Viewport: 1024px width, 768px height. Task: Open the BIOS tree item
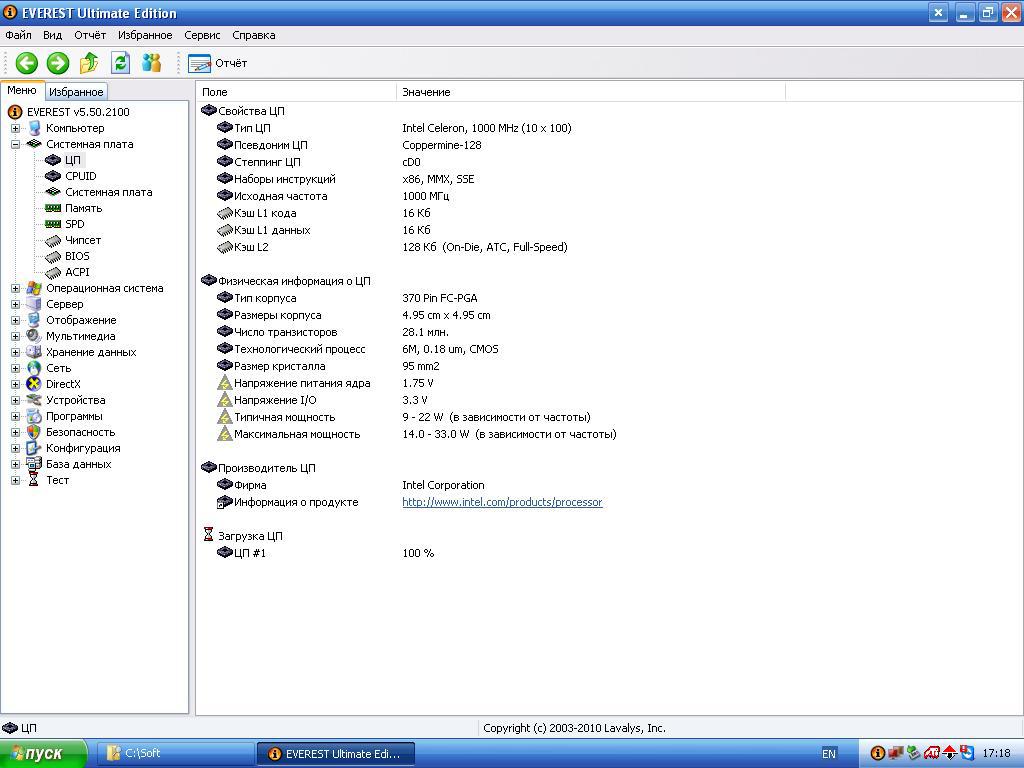[x=77, y=256]
